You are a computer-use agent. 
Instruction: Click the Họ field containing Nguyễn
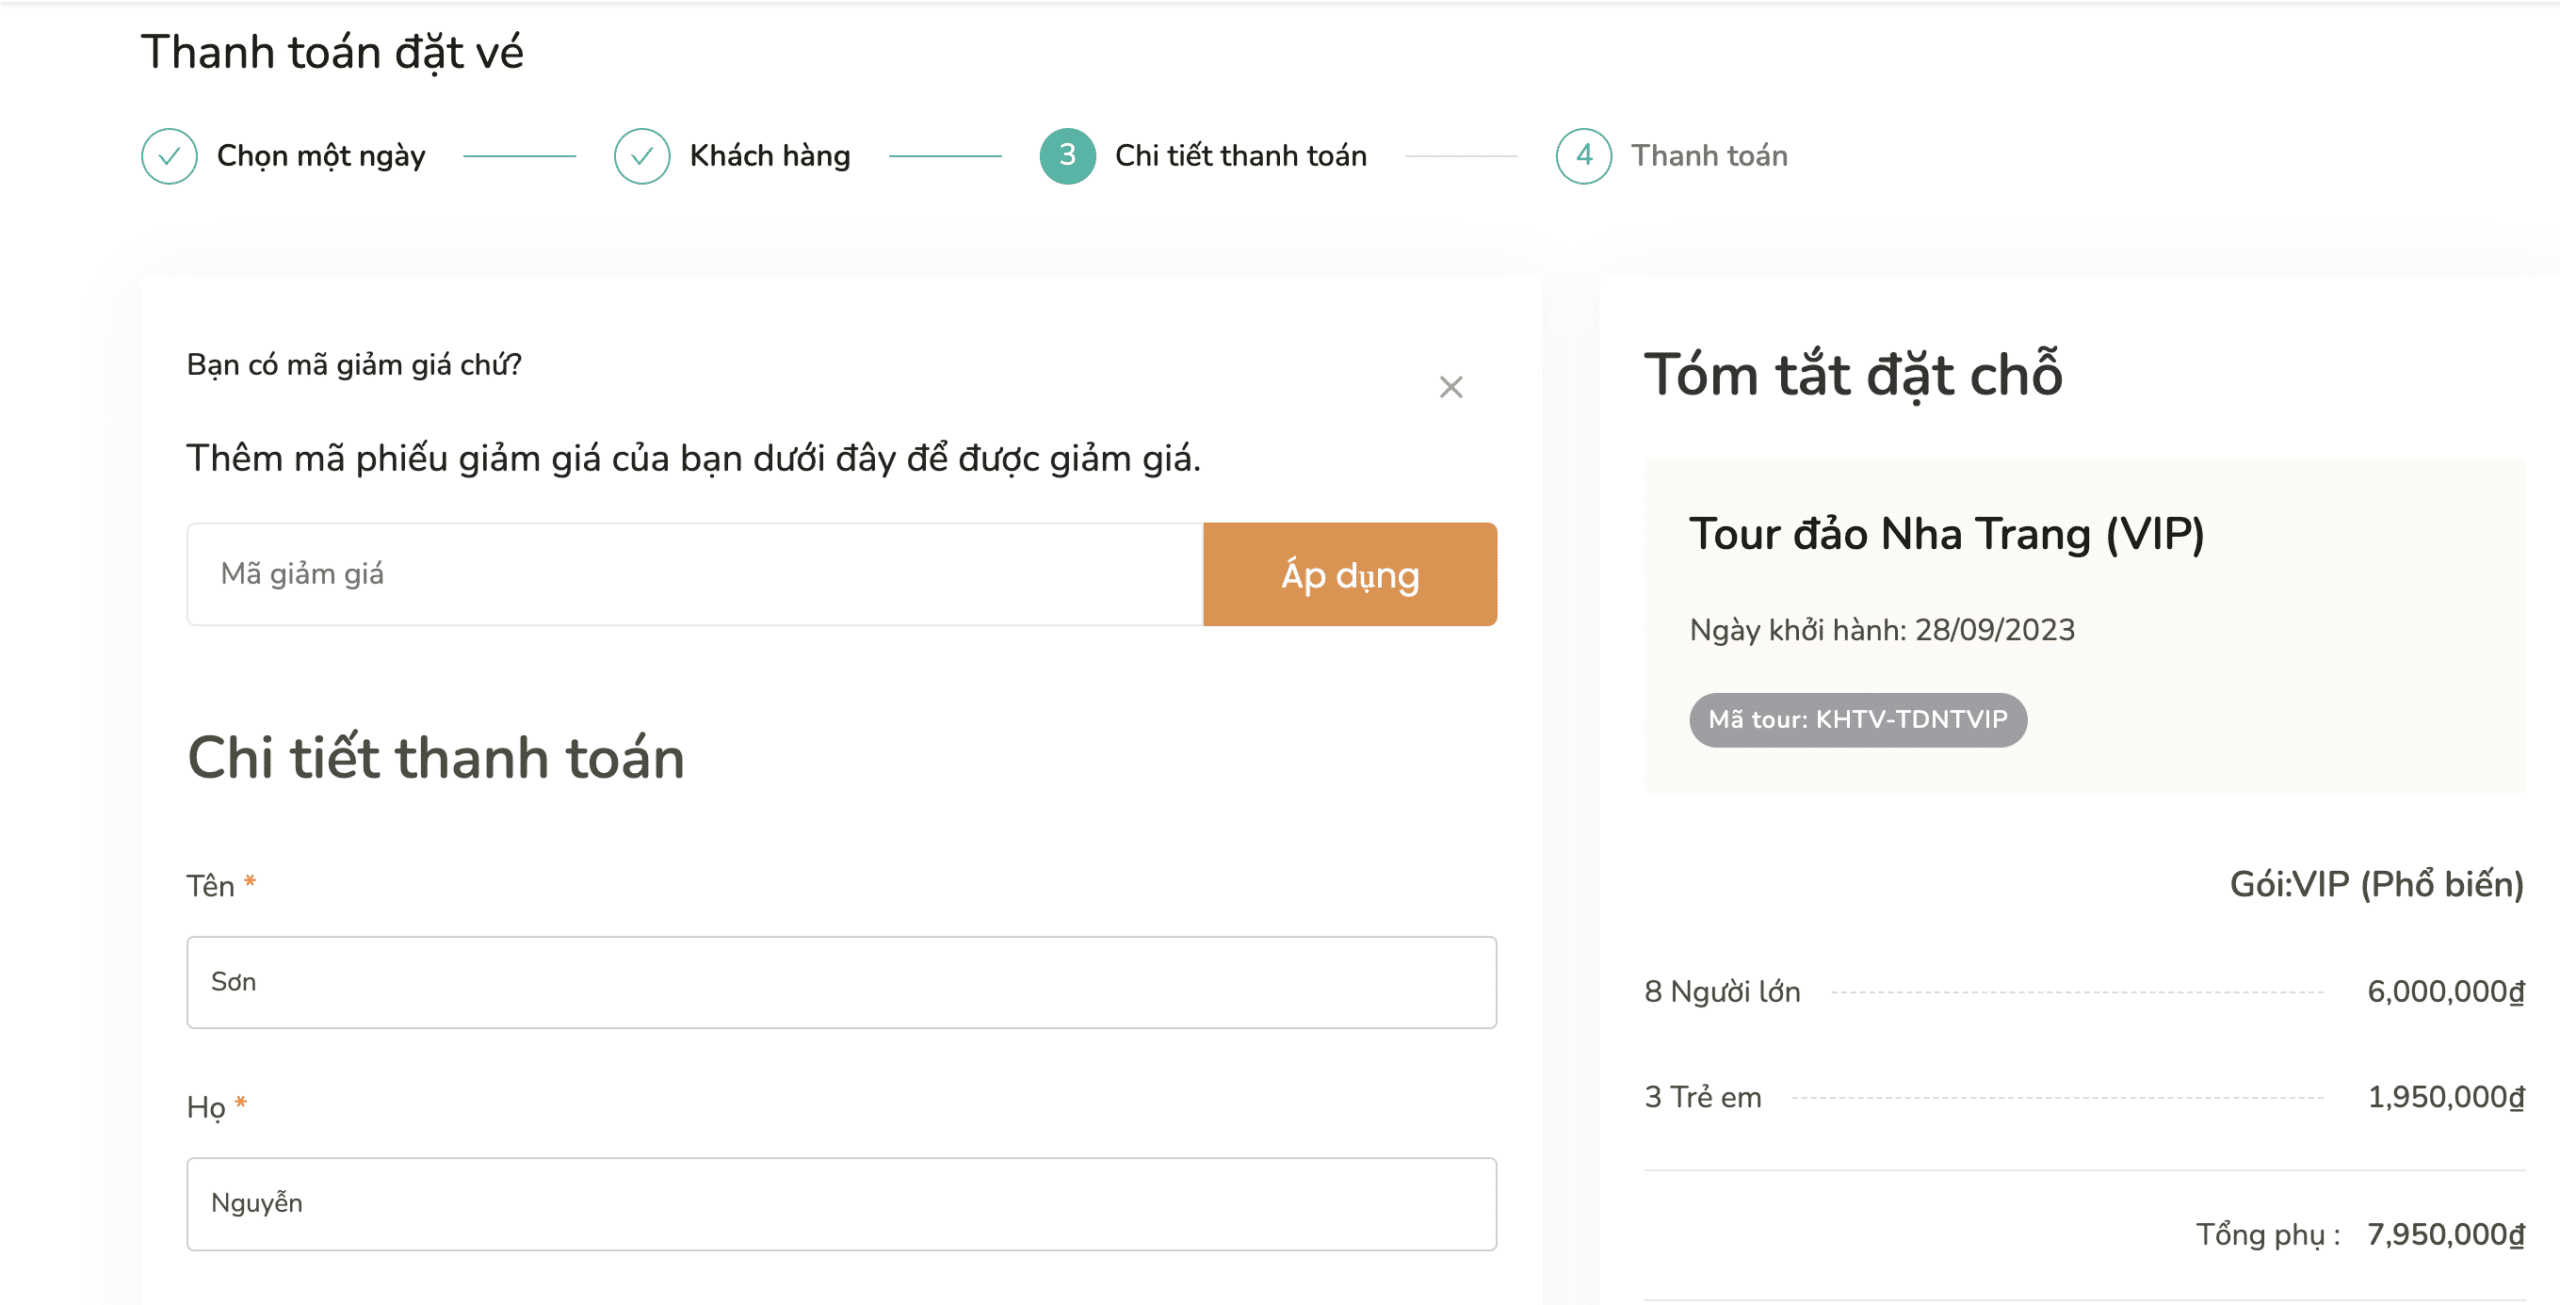click(840, 1203)
